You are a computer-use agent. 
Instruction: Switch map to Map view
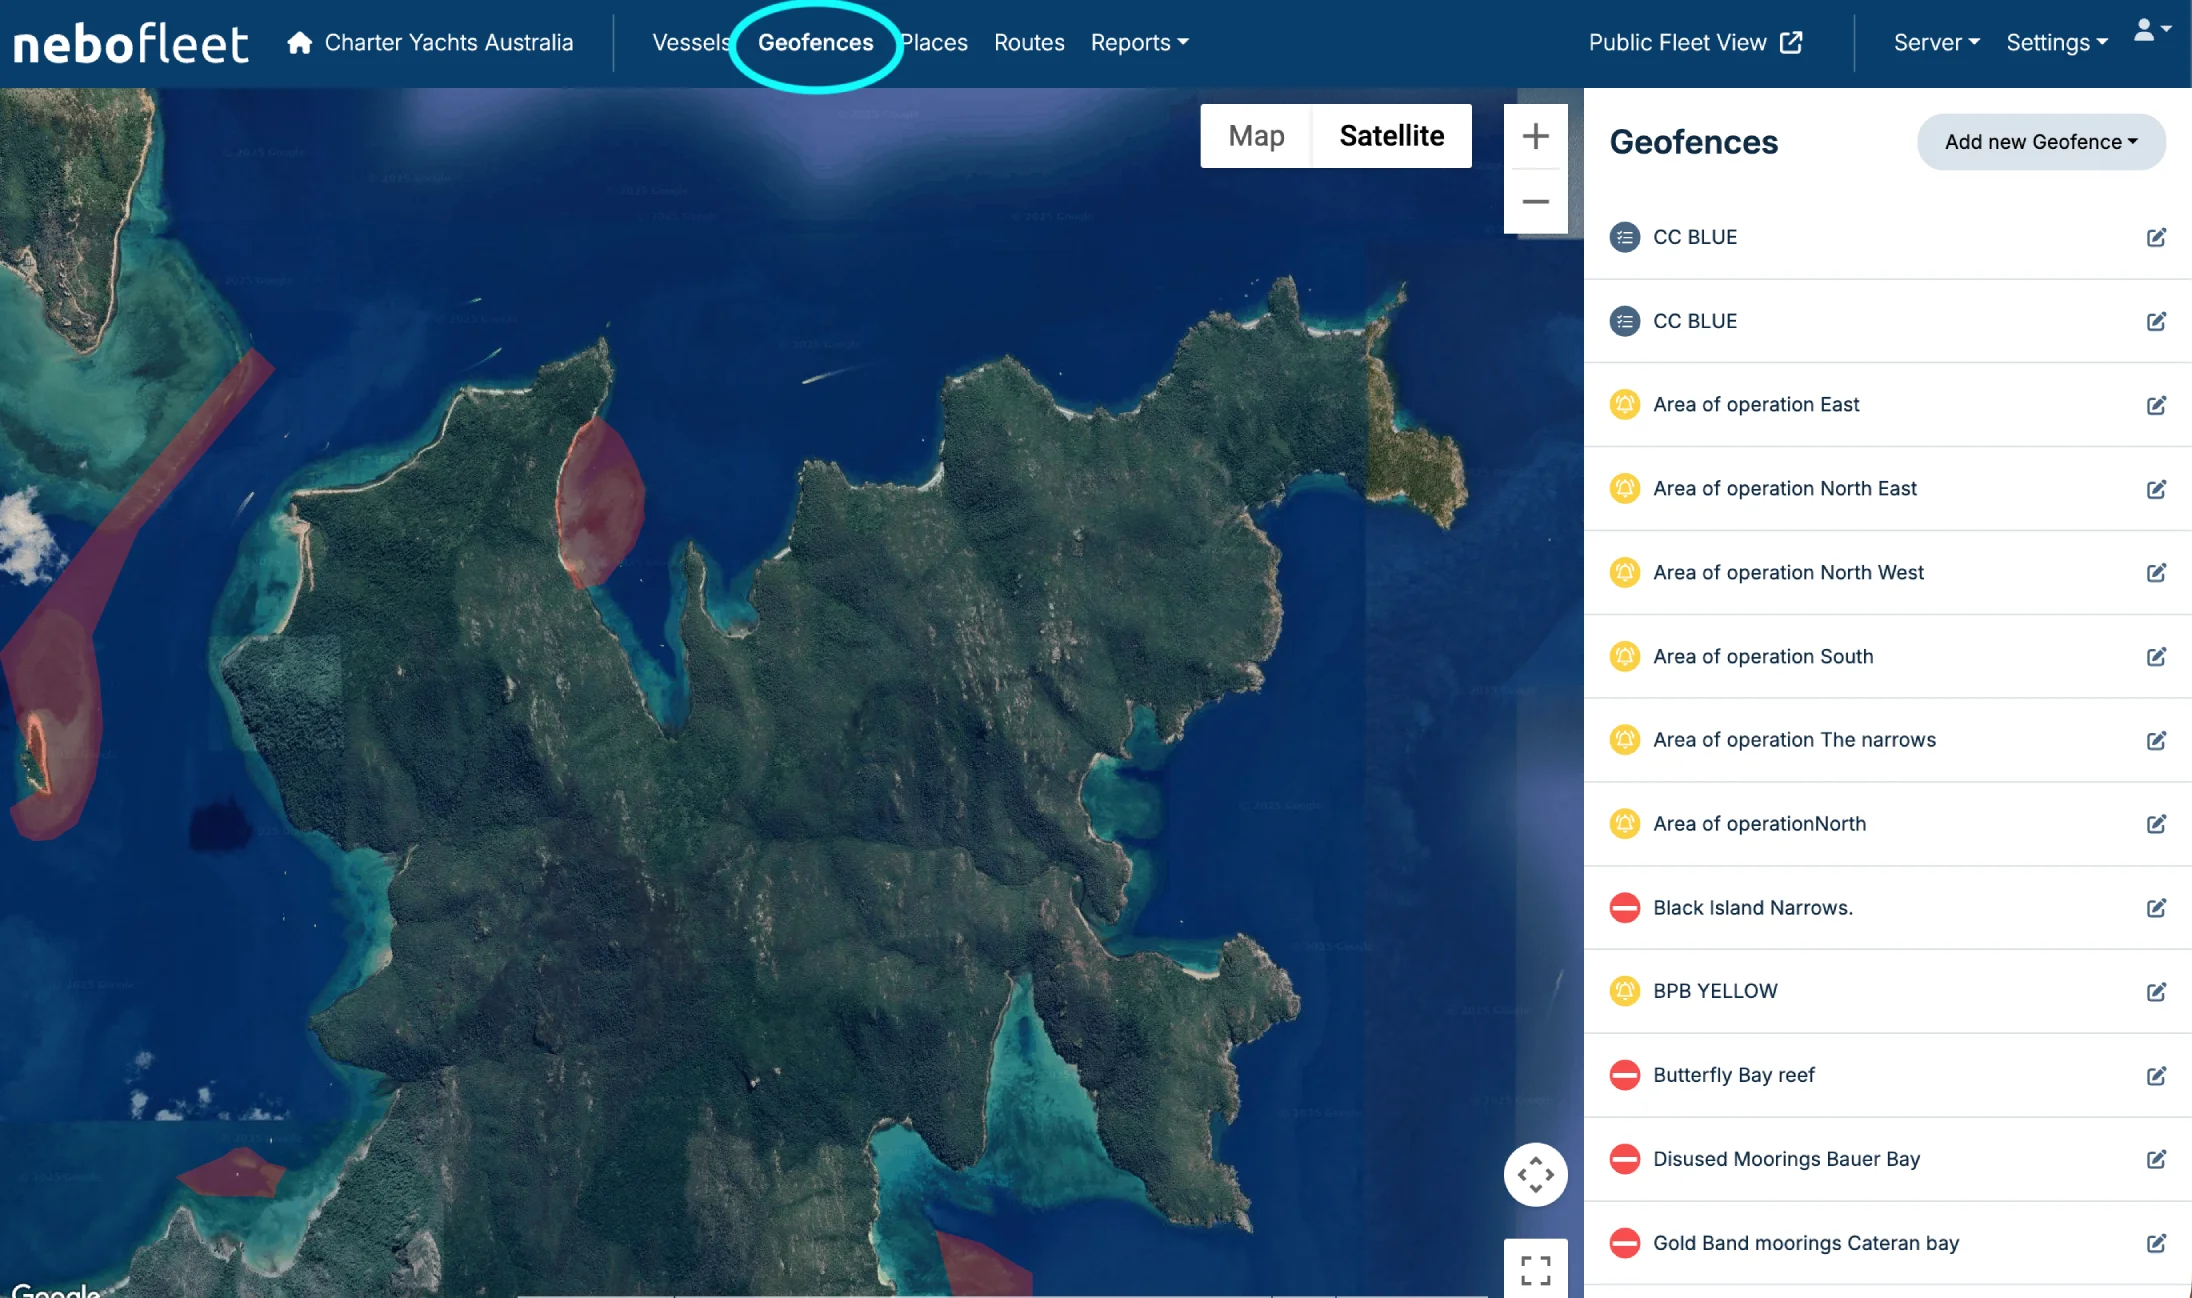click(1256, 136)
